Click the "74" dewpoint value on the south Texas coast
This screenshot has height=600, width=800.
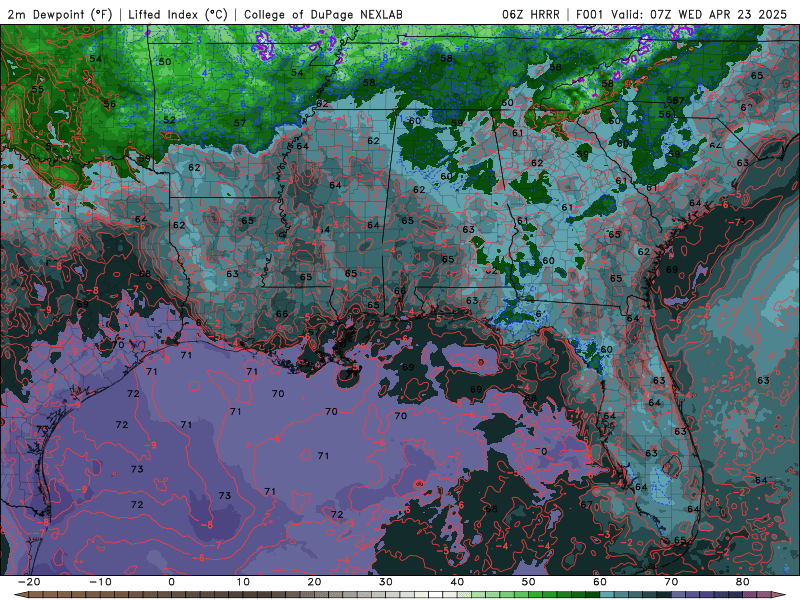click(x=38, y=514)
